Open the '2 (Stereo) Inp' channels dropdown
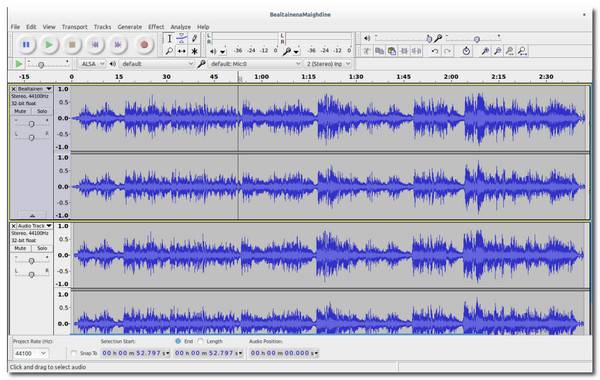The height and width of the screenshot is (380, 600). tap(328, 64)
